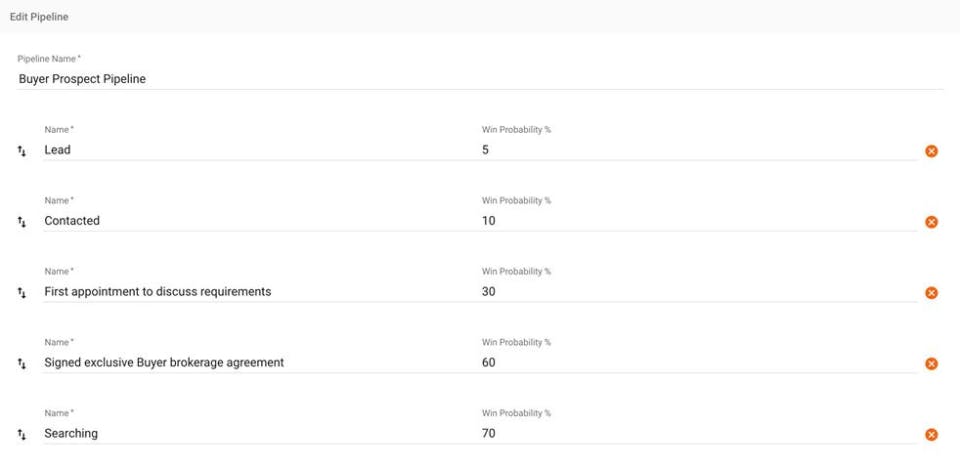Delete the Contacted stage
This screenshot has height=469, width=960.
pyautogui.click(x=931, y=222)
